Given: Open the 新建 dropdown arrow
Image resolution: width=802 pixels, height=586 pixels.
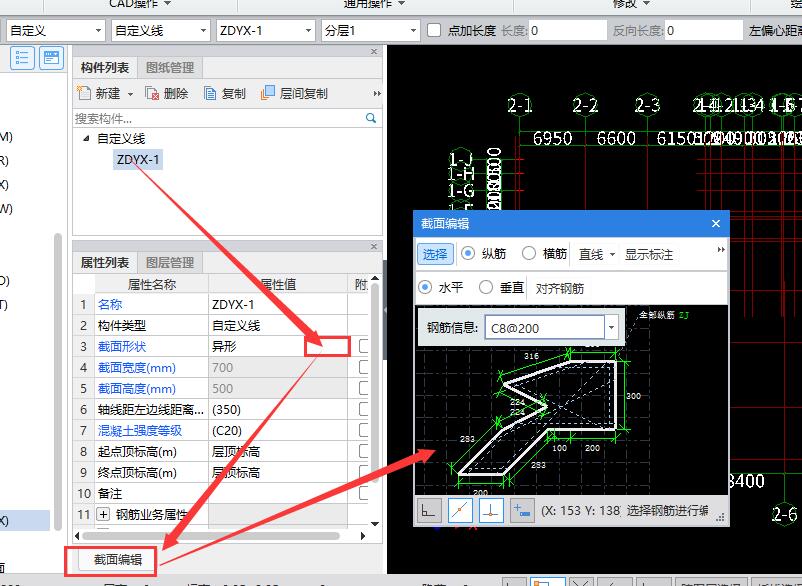Looking at the screenshot, I should pyautogui.click(x=130, y=94).
